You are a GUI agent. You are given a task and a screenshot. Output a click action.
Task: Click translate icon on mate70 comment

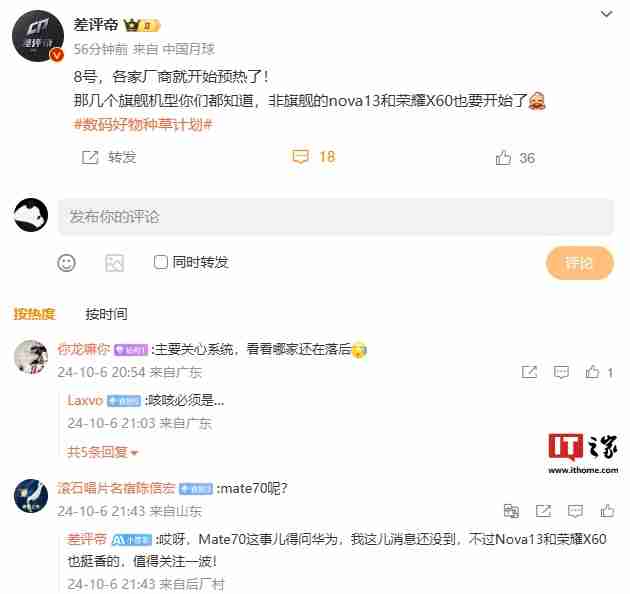(511, 511)
